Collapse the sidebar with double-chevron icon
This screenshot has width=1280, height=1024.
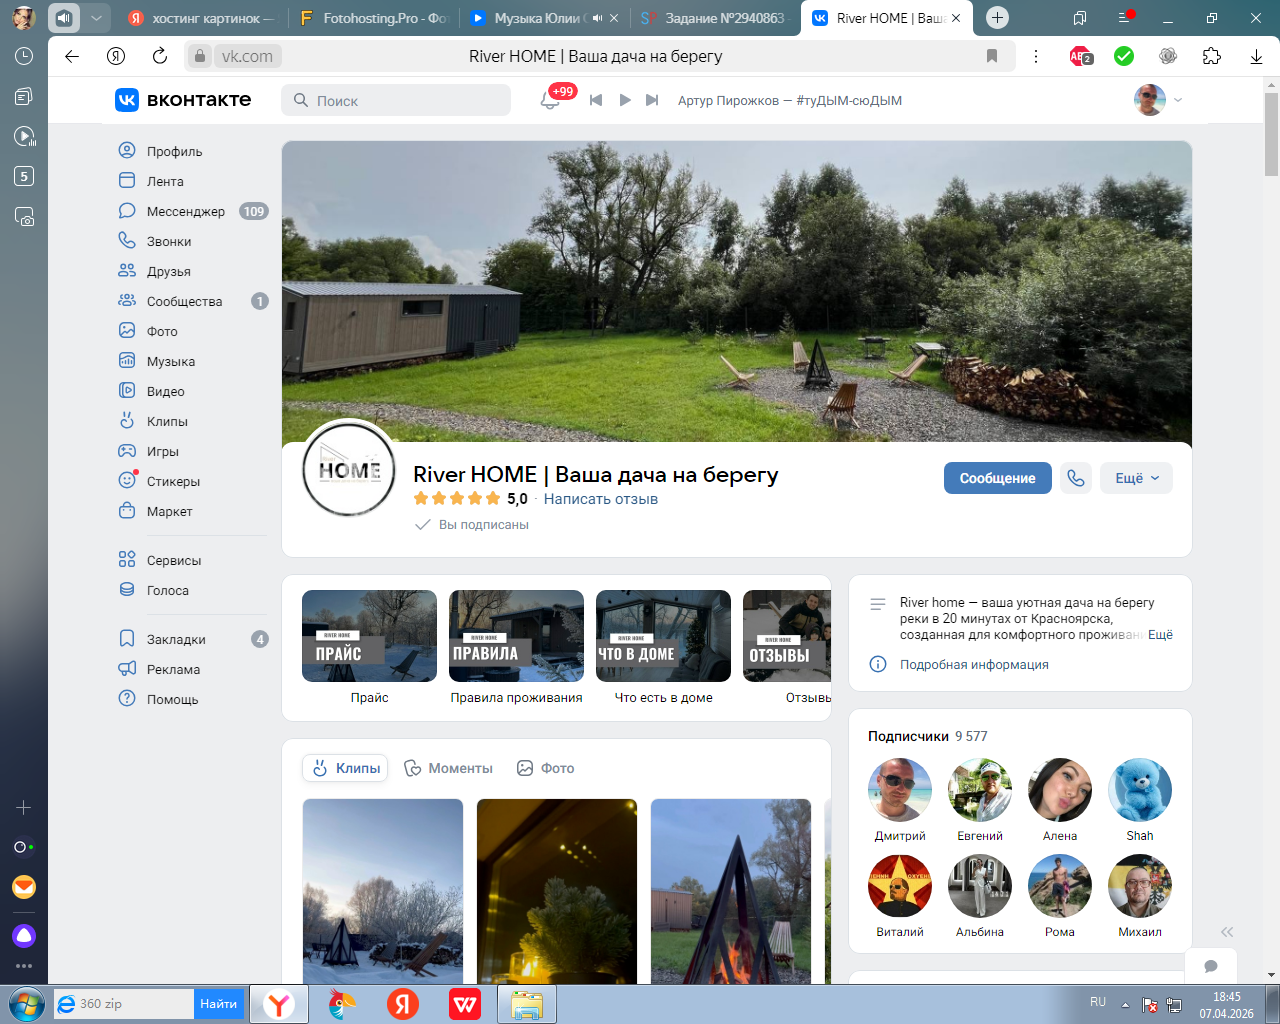[1227, 931]
